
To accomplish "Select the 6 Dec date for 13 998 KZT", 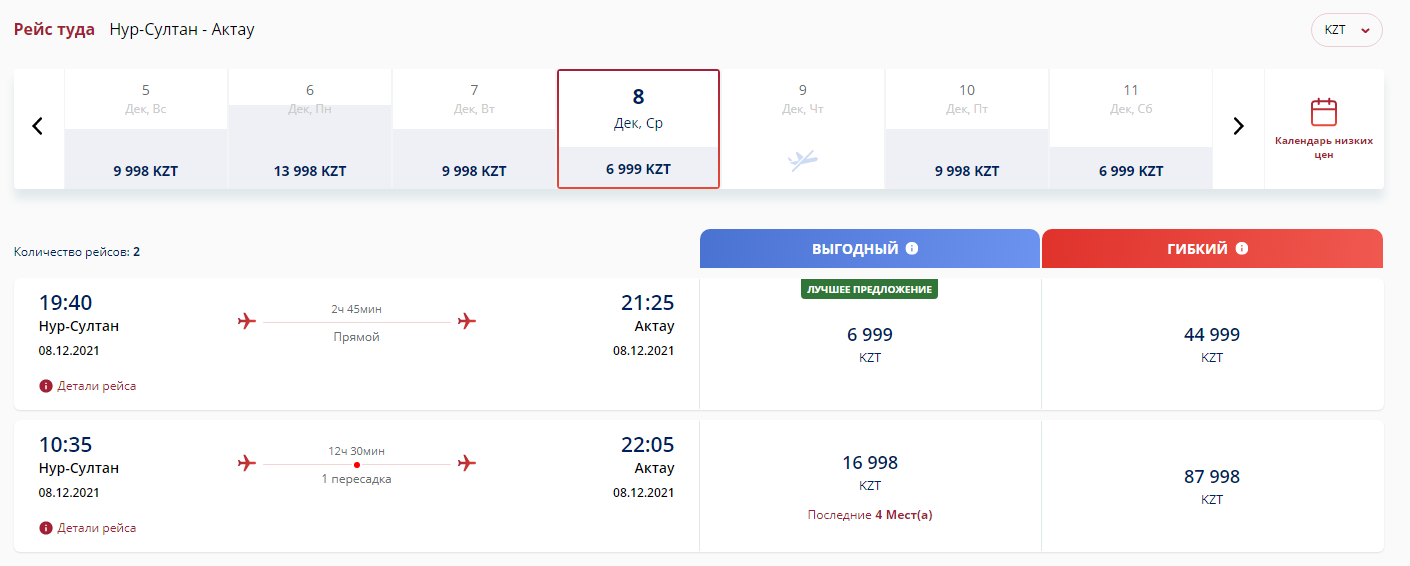I will (x=310, y=128).
